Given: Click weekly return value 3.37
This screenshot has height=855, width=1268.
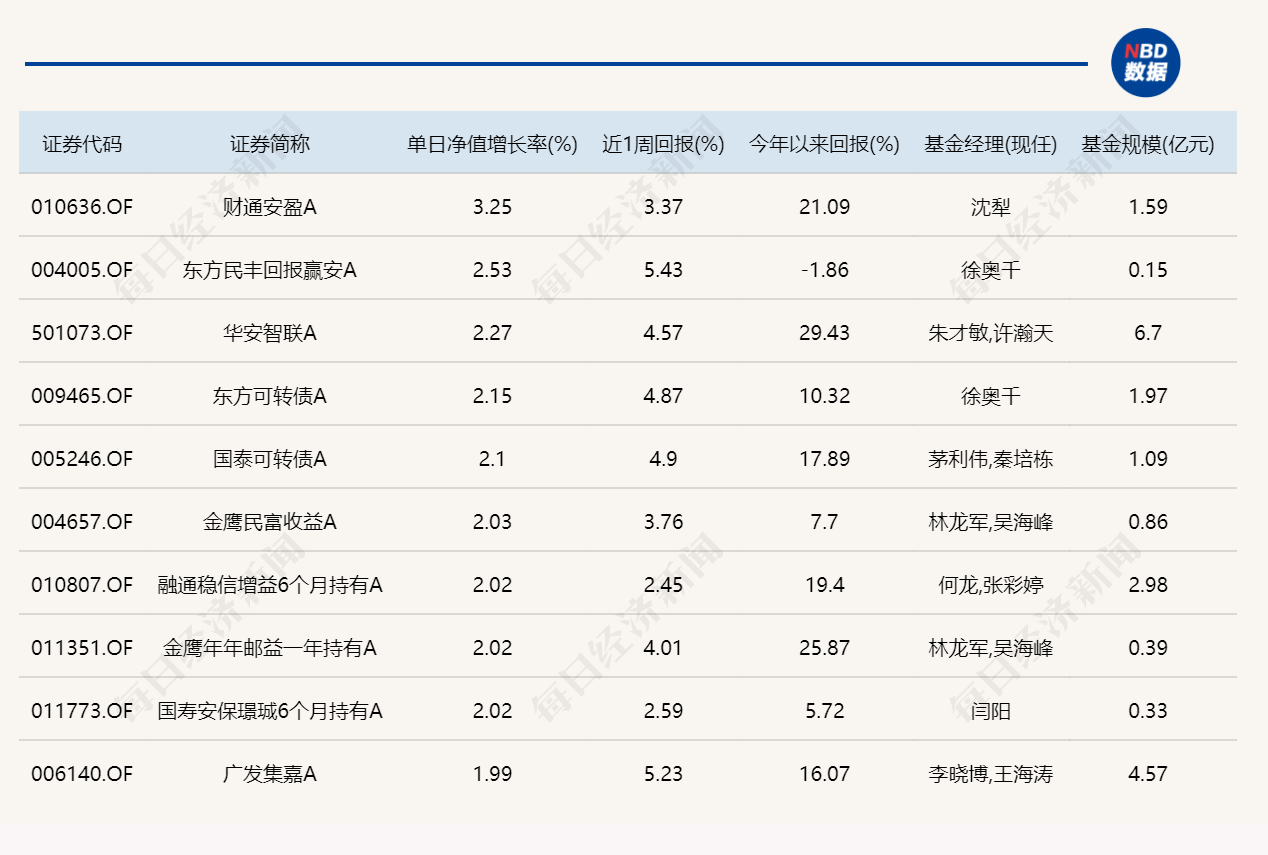Looking at the screenshot, I should [663, 207].
